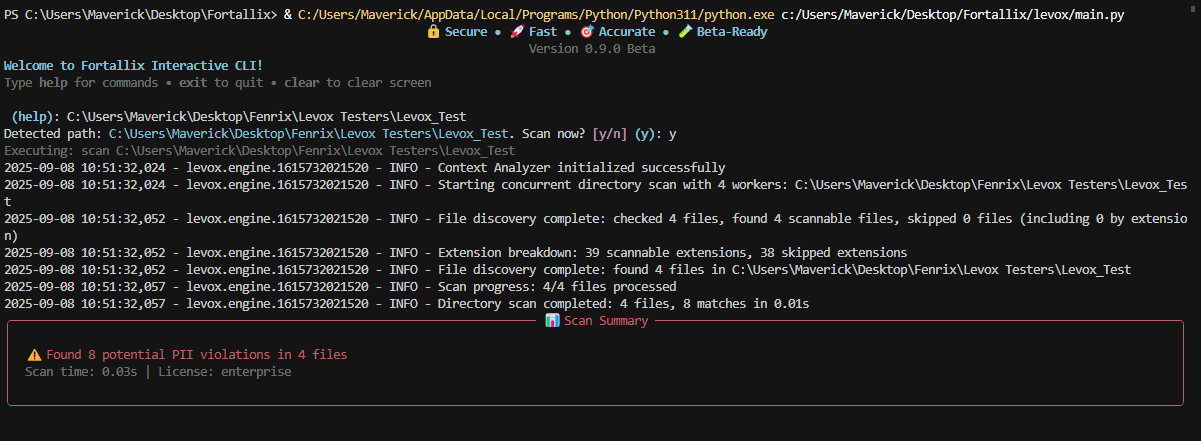The image size is (1201, 441).
Task: Click 'clear to clear screen' in the hint line
Action: [x=357, y=83]
